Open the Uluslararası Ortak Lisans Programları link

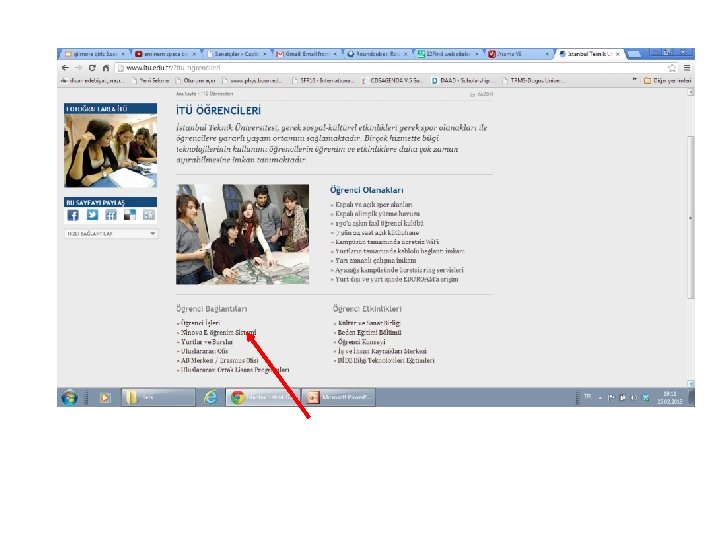point(235,370)
